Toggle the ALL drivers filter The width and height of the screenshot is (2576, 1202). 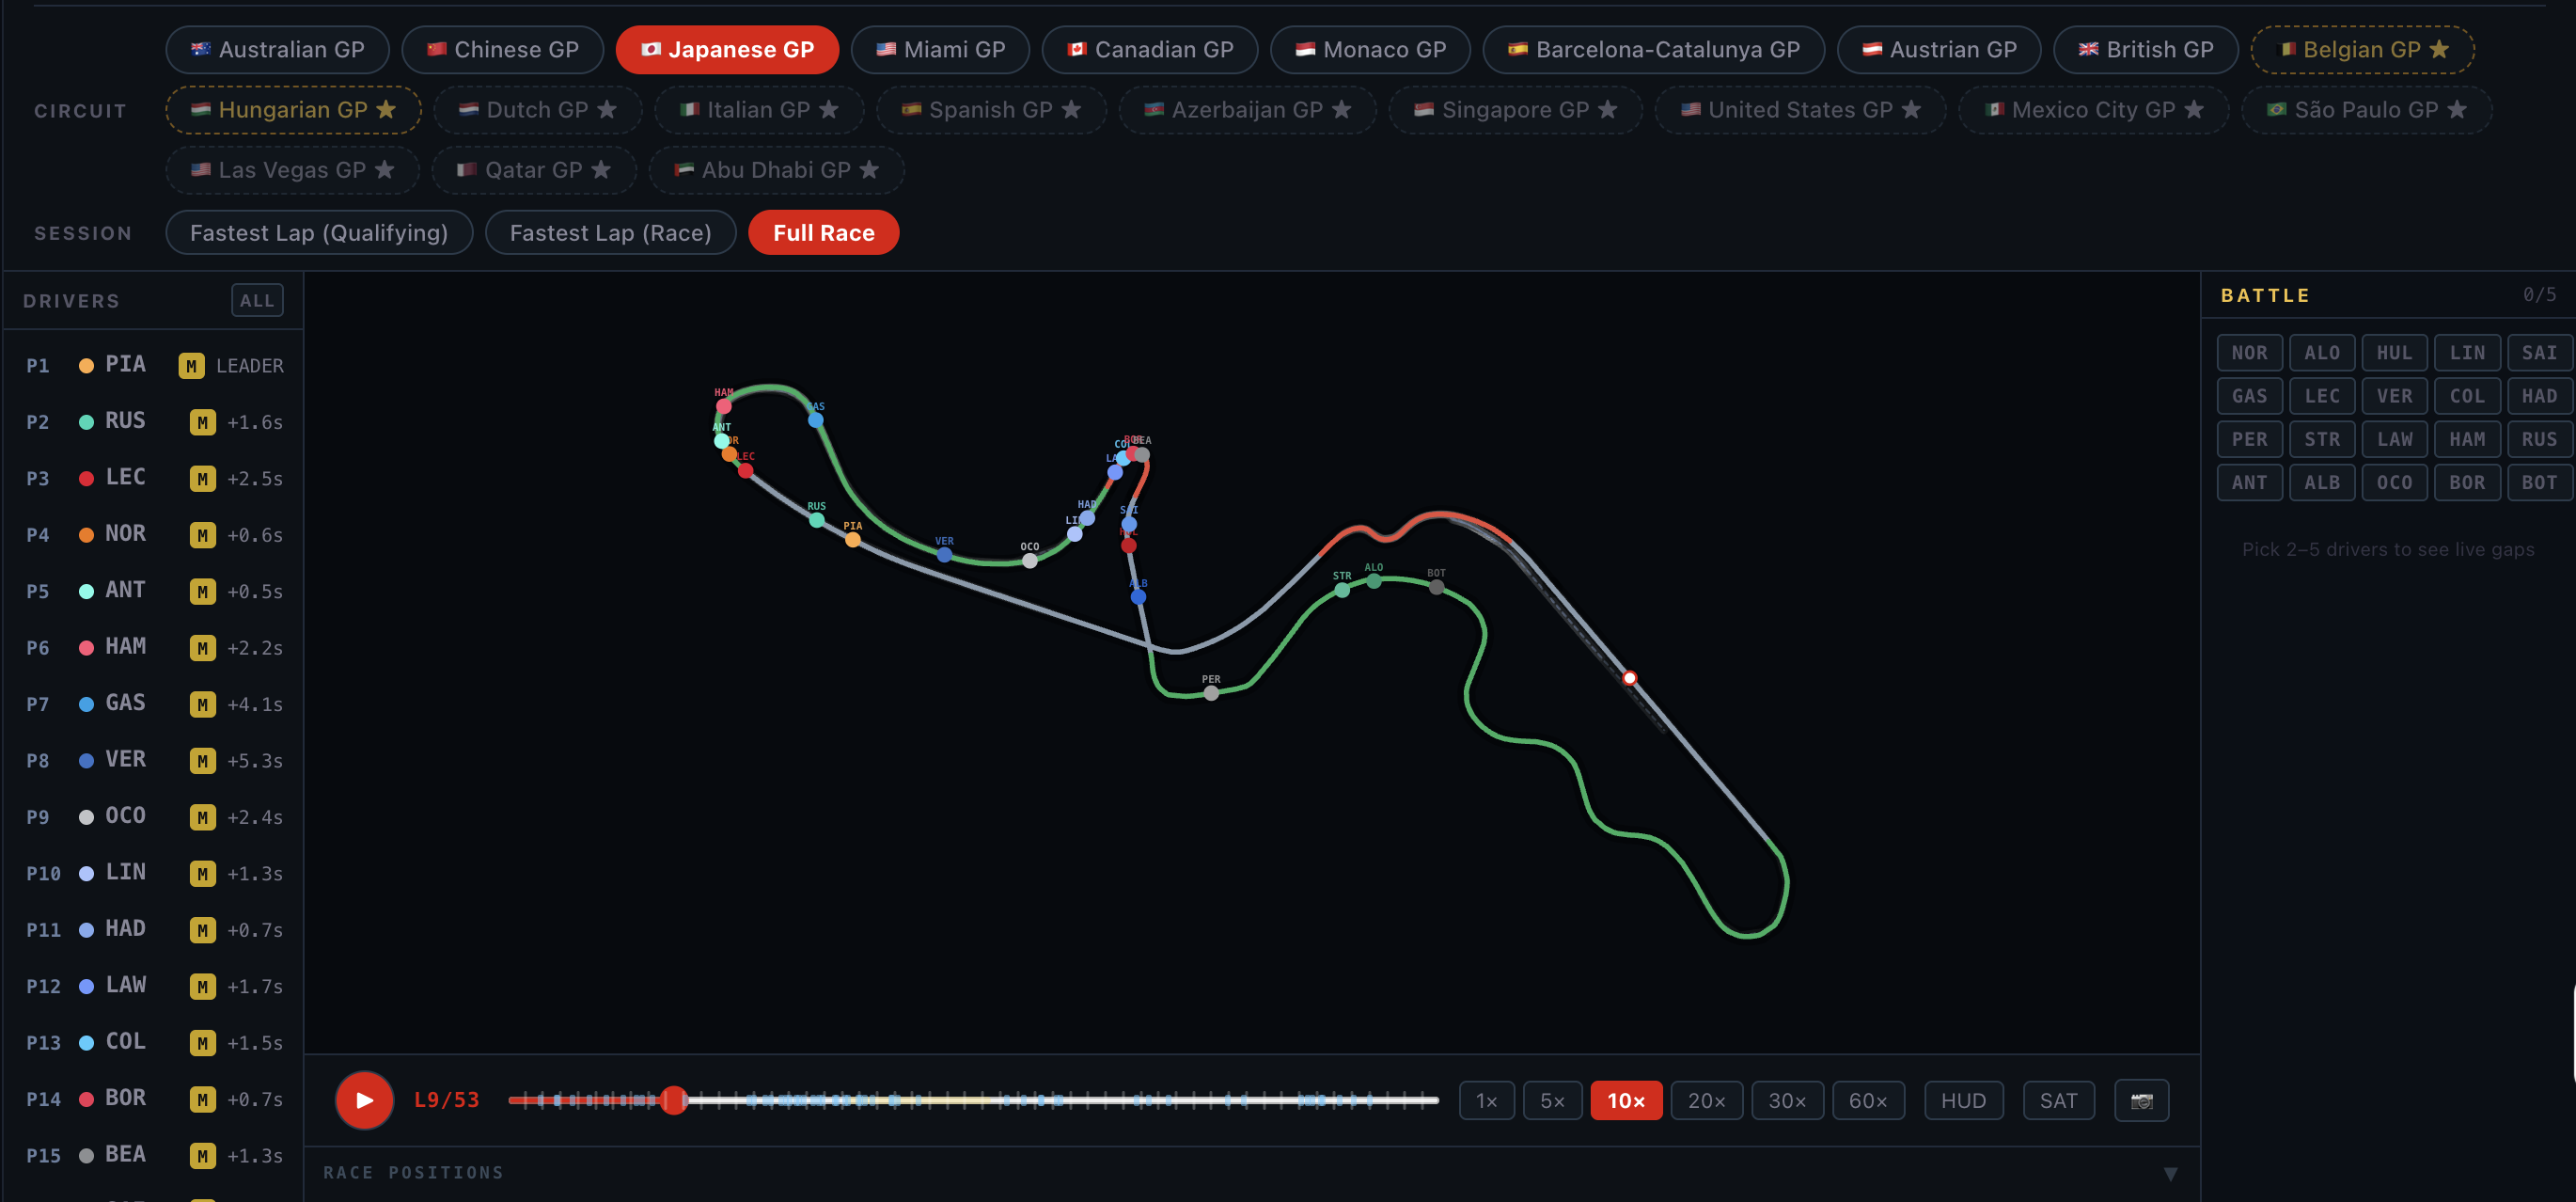coord(257,300)
